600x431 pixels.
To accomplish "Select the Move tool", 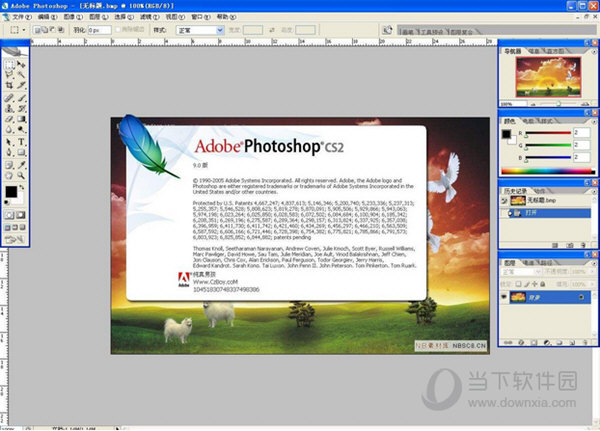I will click(x=21, y=64).
